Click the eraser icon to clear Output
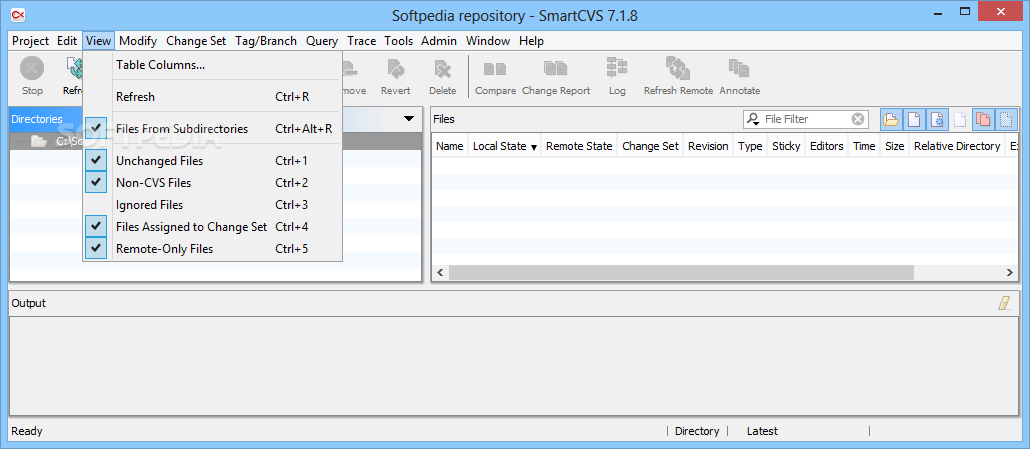1030x449 pixels. coord(1005,303)
